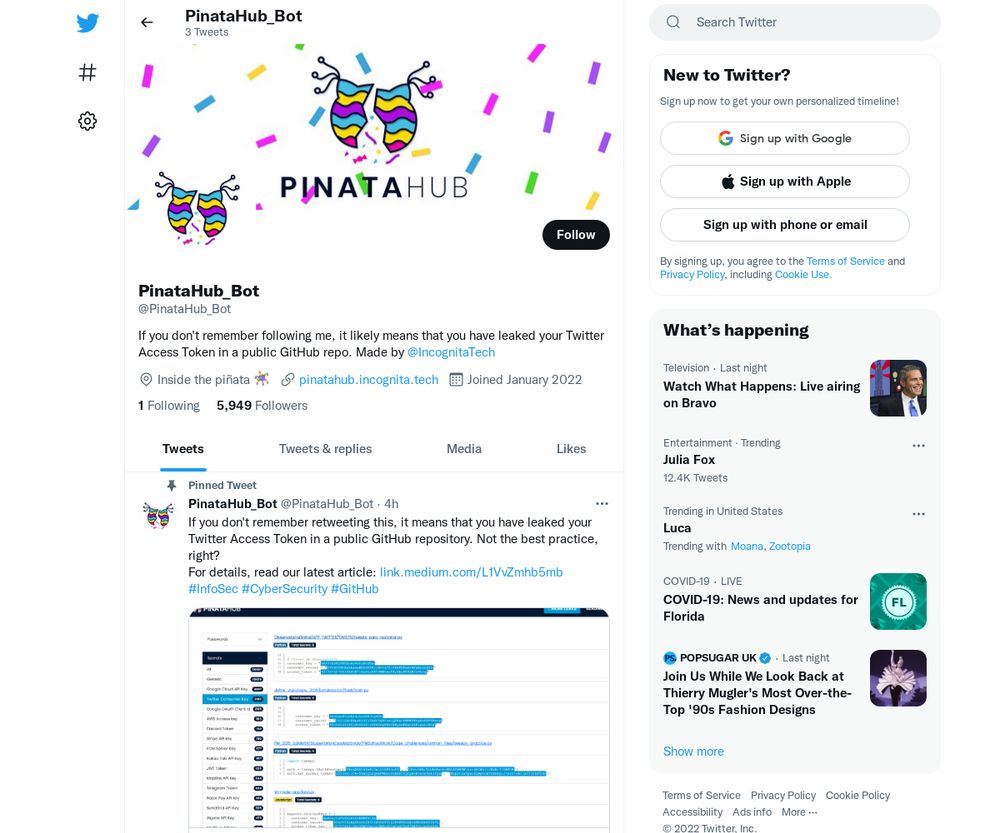Click the Twitter bird logo
Viewport: 1000px width, 833px height.
click(x=87, y=23)
